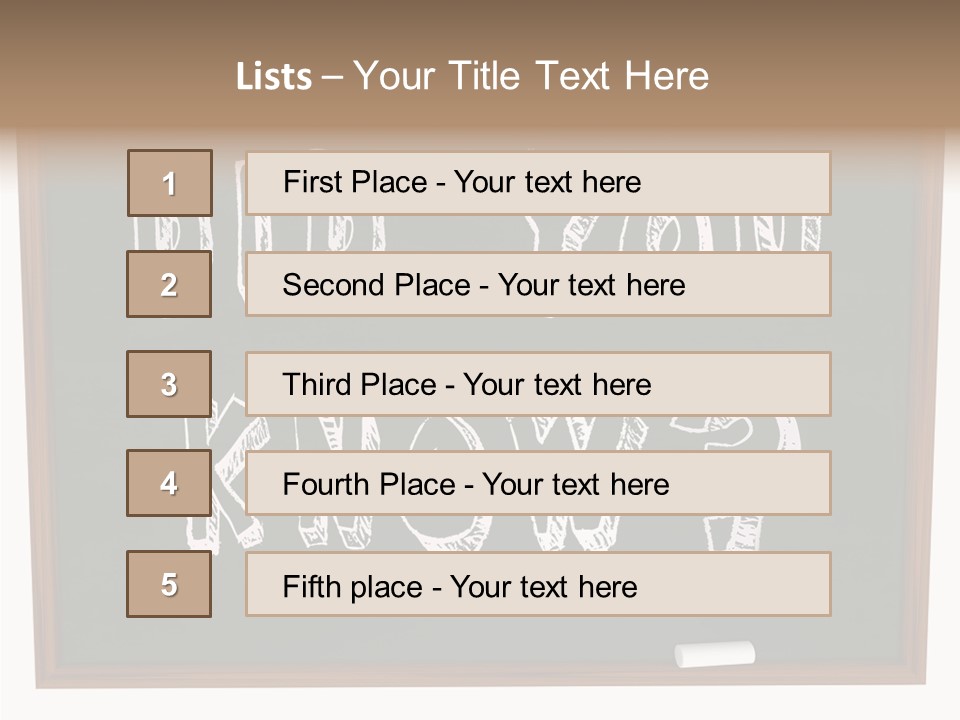Viewport: 960px width, 720px height.
Task: Click the words 'Your Title Text Here'
Action: coord(531,76)
